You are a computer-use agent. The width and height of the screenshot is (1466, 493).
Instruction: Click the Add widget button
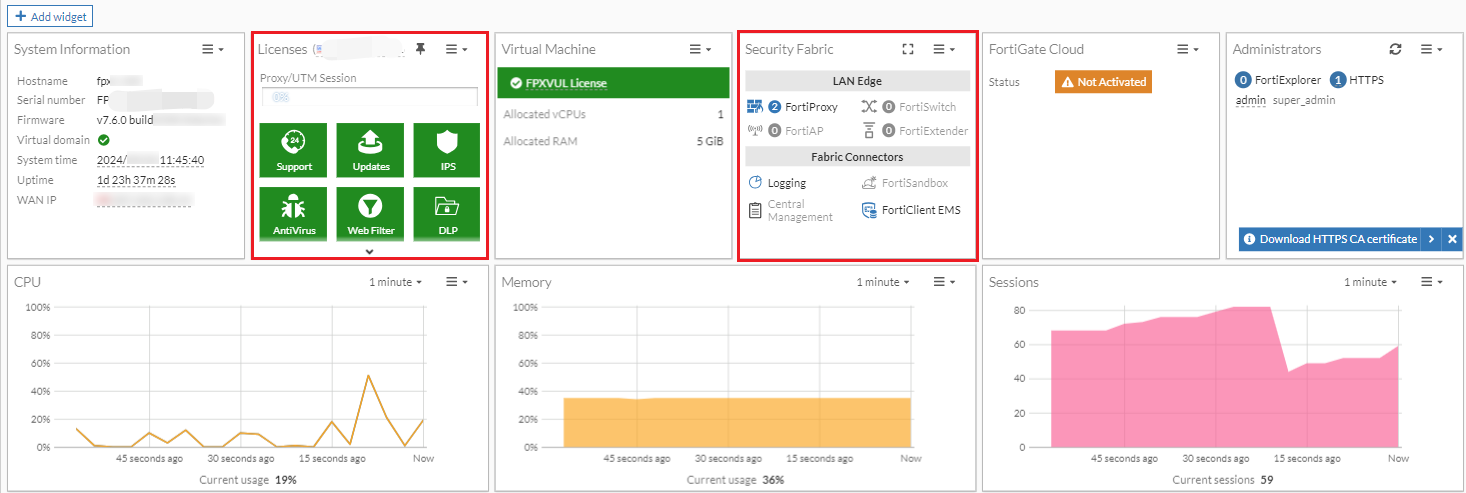tap(50, 17)
